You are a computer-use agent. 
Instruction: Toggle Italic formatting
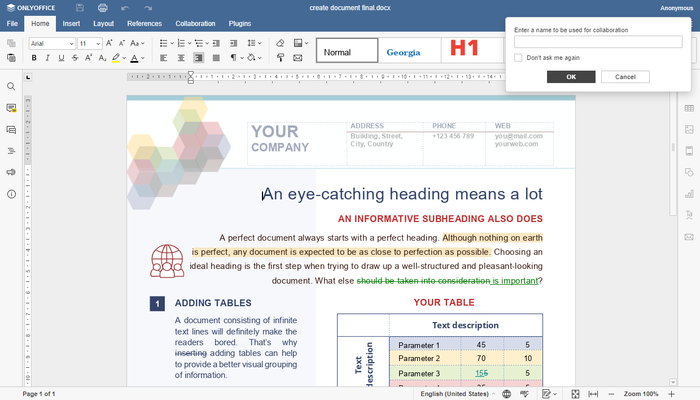point(47,57)
